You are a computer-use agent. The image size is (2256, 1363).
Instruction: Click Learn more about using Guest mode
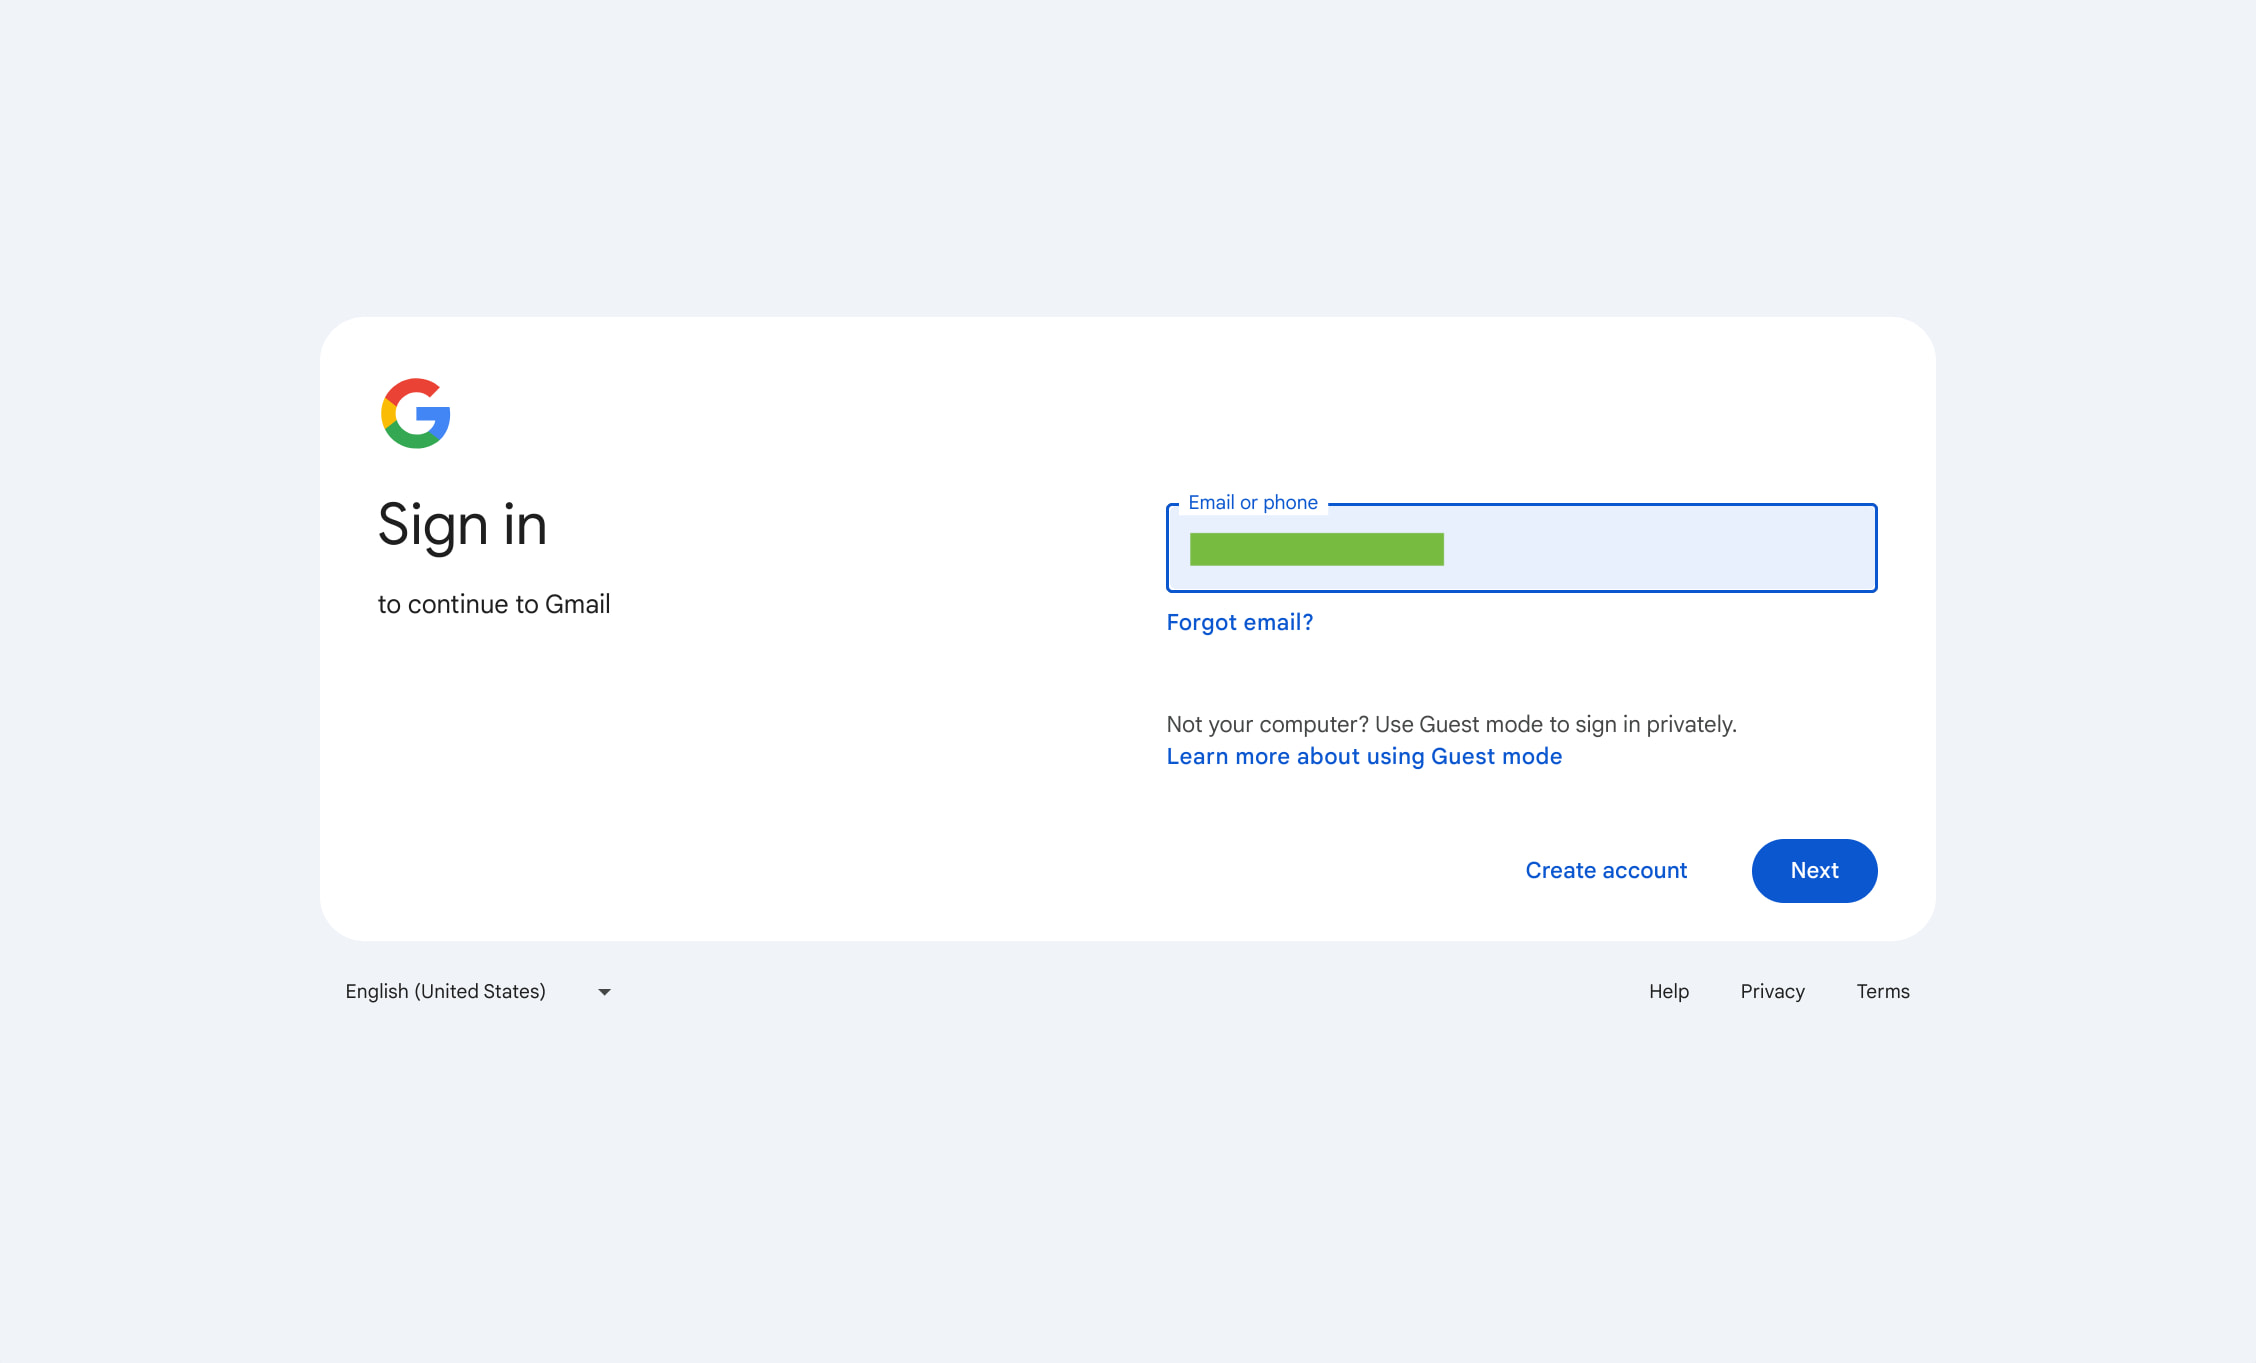(1363, 756)
